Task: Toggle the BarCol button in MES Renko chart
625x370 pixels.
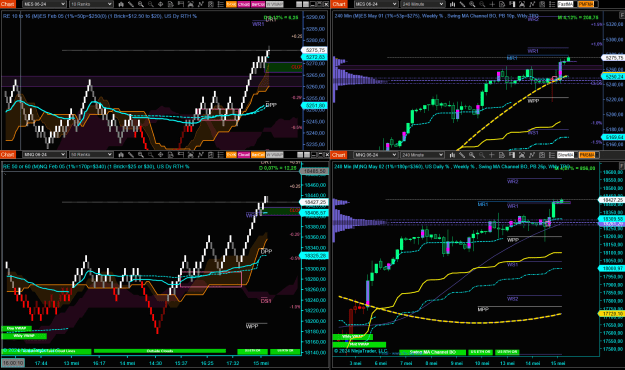Action: [258, 4]
